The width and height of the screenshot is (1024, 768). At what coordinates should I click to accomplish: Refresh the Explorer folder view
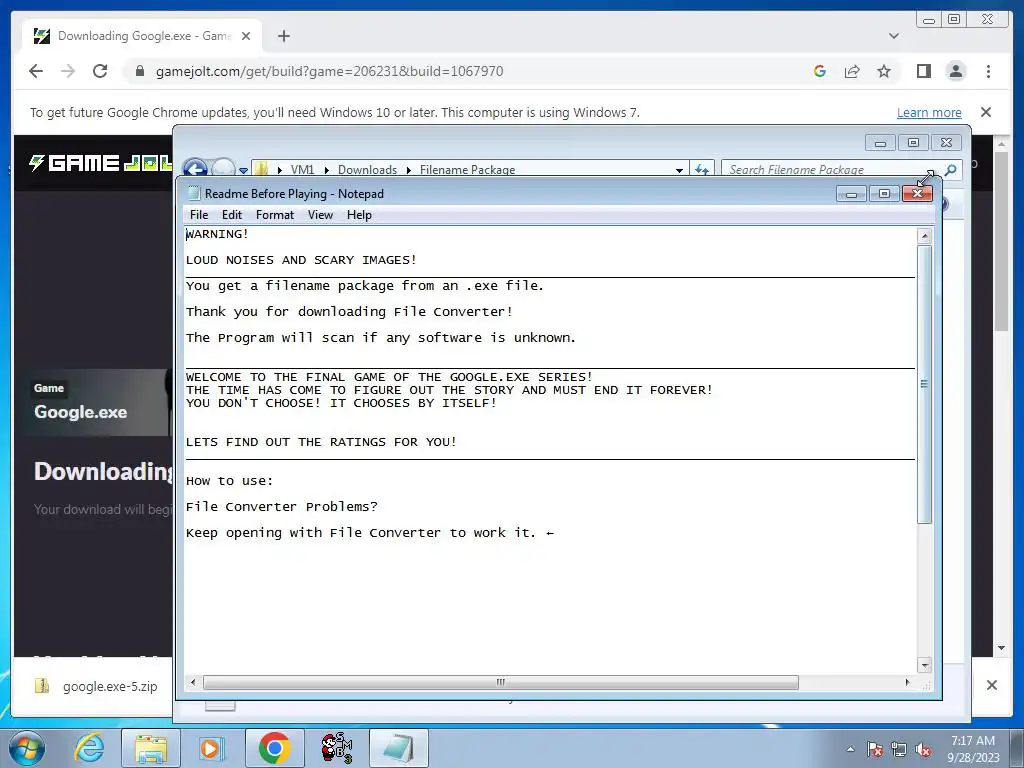pyautogui.click(x=702, y=170)
